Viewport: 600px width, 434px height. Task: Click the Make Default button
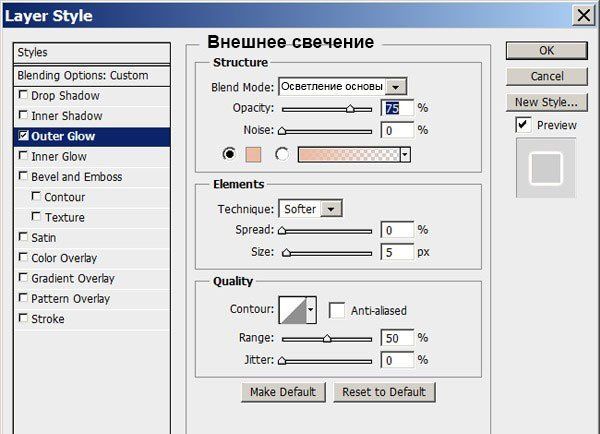[283, 392]
